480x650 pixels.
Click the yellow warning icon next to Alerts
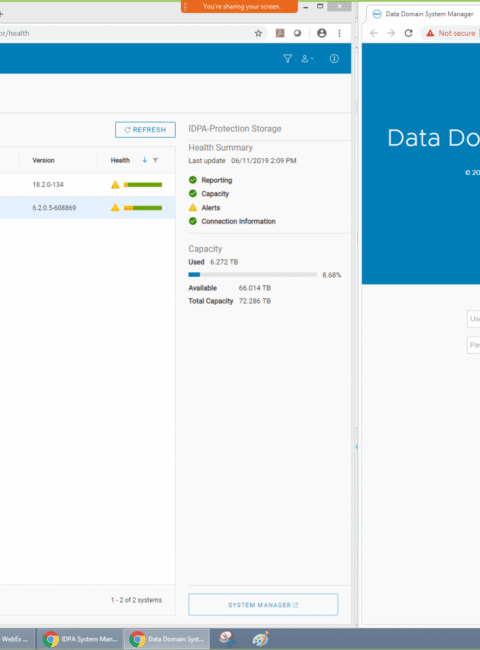[193, 208]
